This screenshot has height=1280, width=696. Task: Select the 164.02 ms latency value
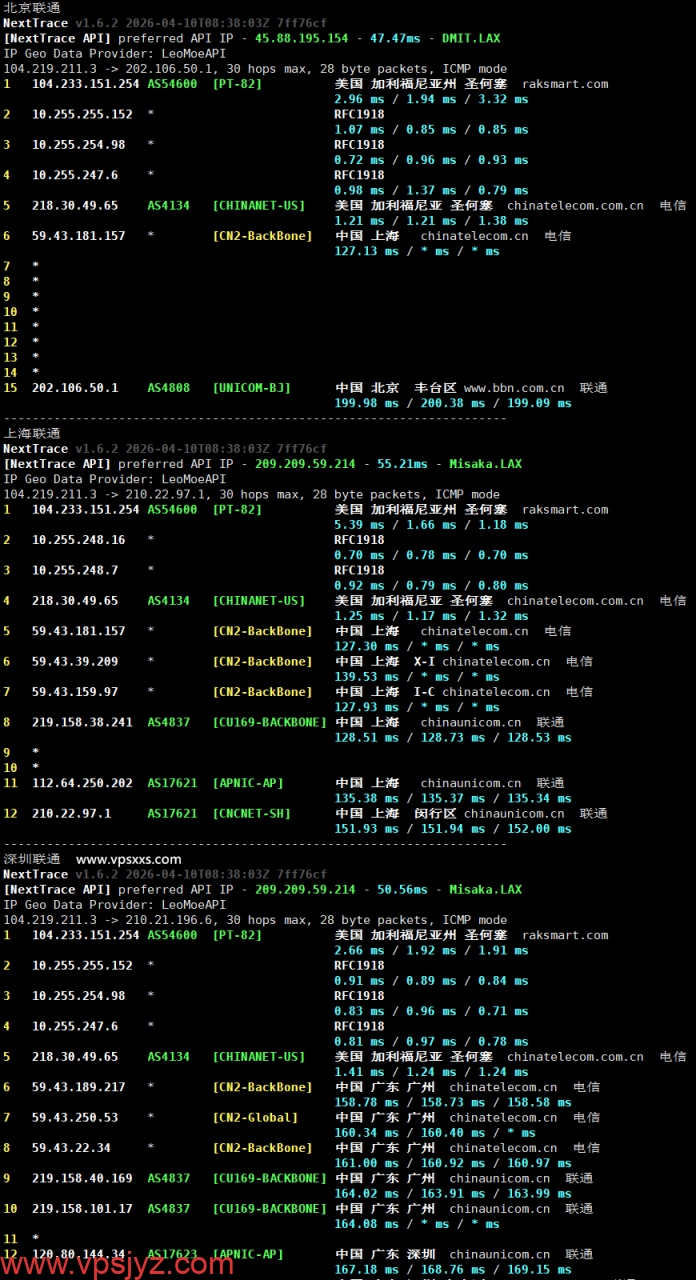[x=366, y=1194]
